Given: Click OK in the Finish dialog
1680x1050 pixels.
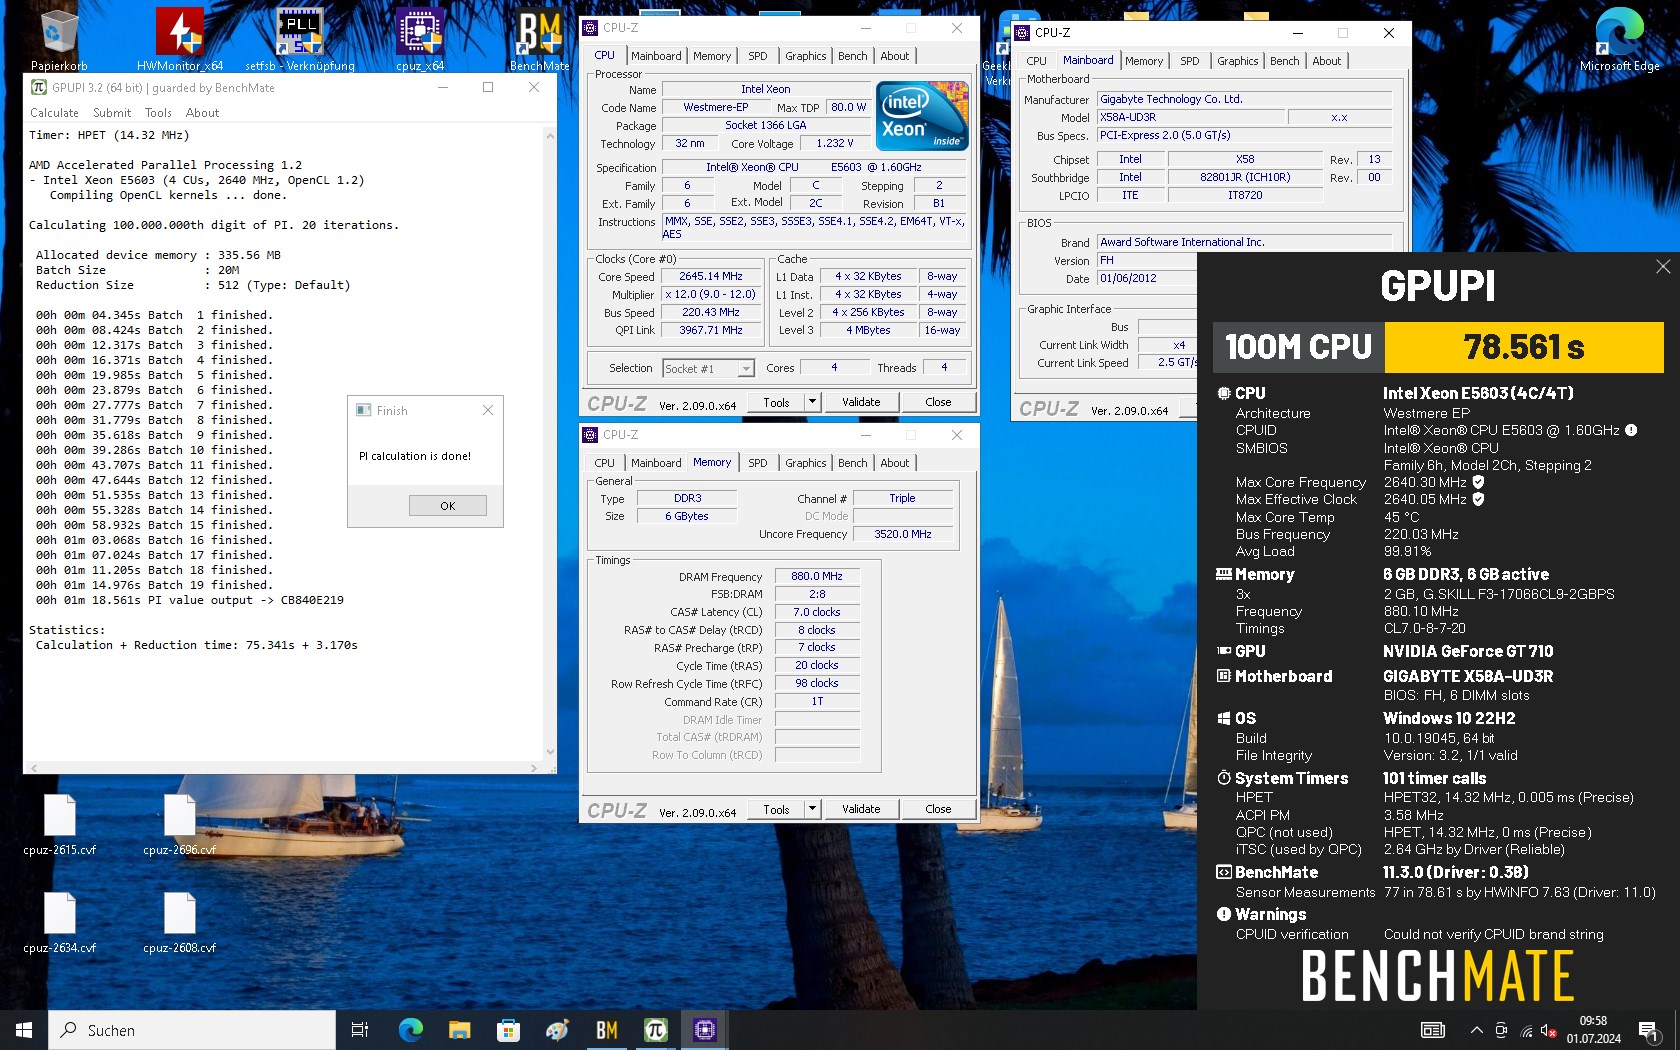Looking at the screenshot, I should (448, 506).
